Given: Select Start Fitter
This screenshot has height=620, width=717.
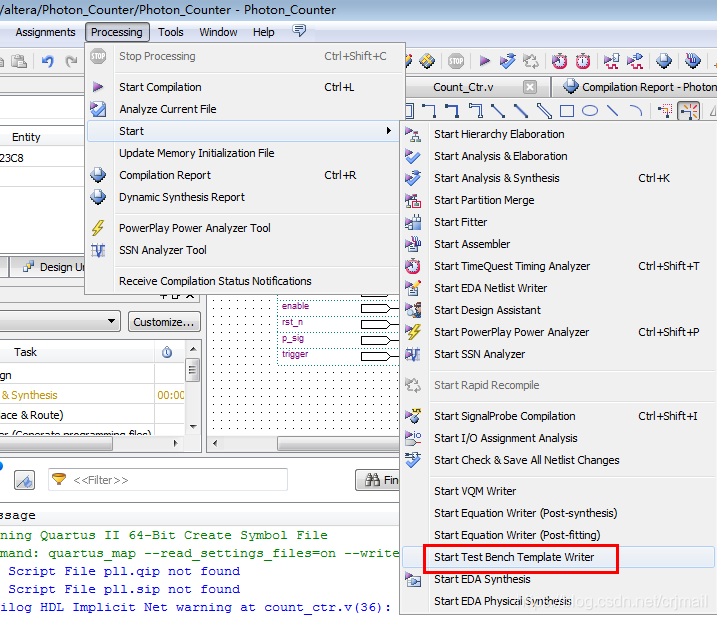Looking at the screenshot, I should click(x=558, y=222).
